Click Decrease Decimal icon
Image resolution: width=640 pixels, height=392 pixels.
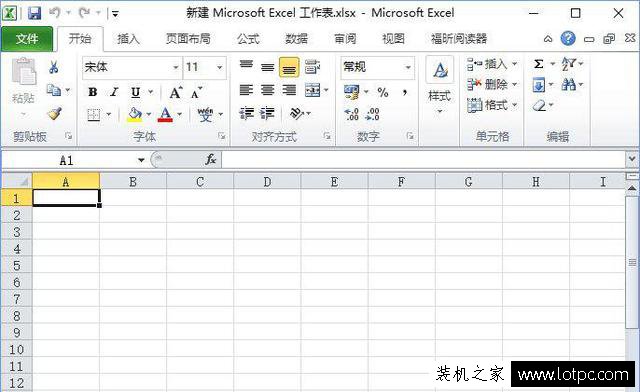coord(372,114)
